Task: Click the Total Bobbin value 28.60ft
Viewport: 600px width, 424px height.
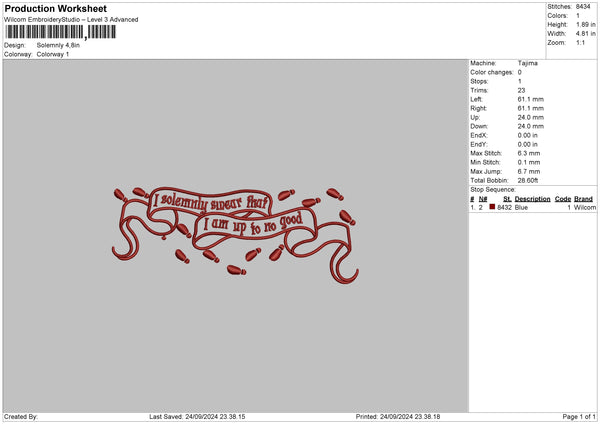Action: tap(528, 180)
